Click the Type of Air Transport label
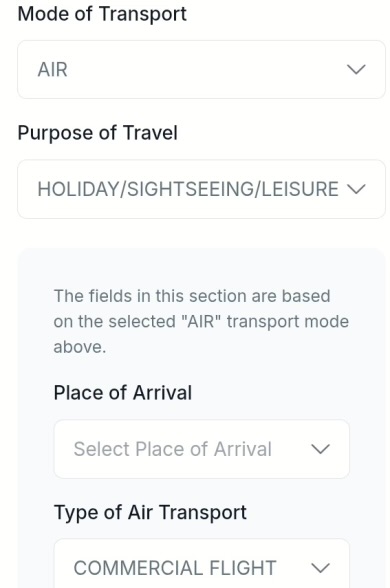This screenshot has width=390, height=588. tap(150, 513)
